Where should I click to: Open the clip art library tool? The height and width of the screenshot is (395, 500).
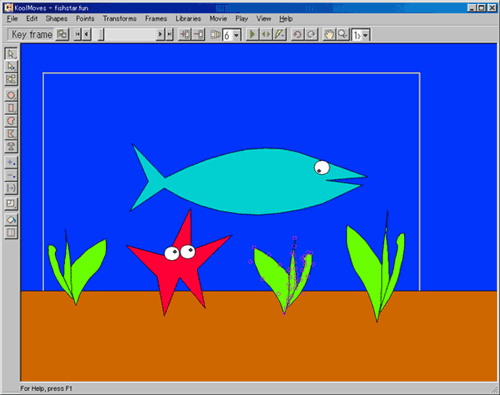(x=11, y=146)
